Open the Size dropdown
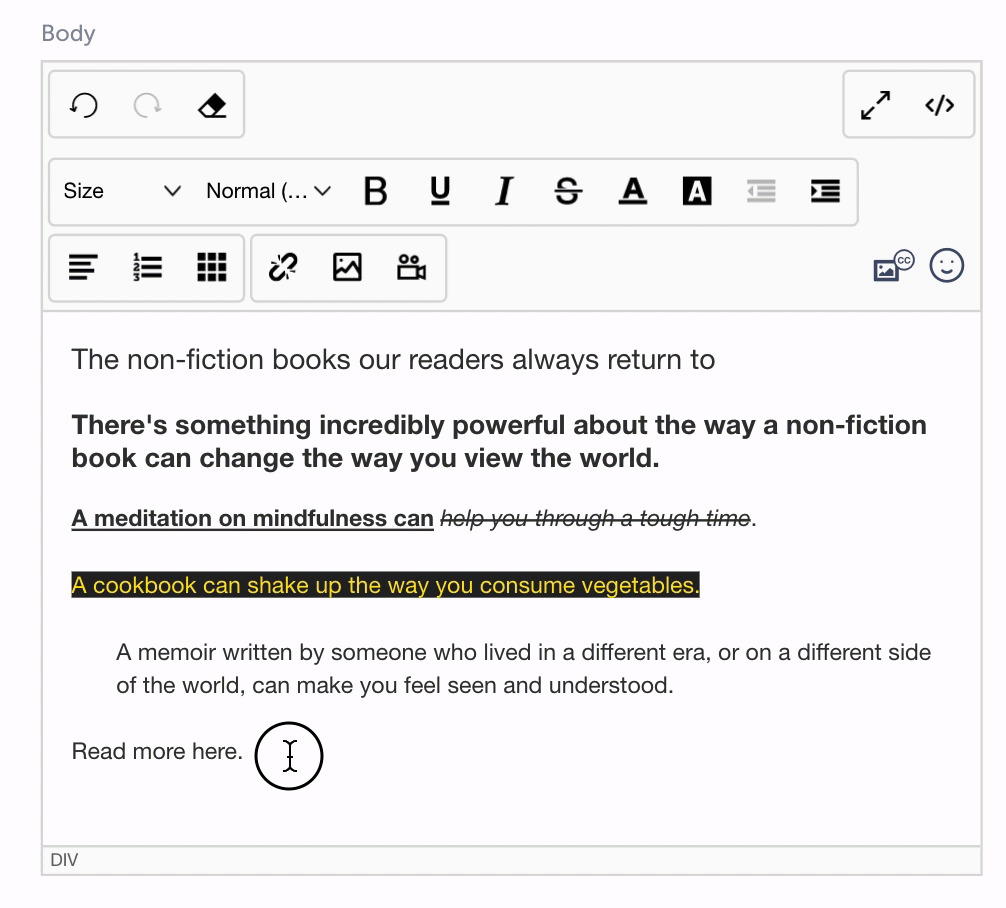The width and height of the screenshot is (1006, 908). 122,191
